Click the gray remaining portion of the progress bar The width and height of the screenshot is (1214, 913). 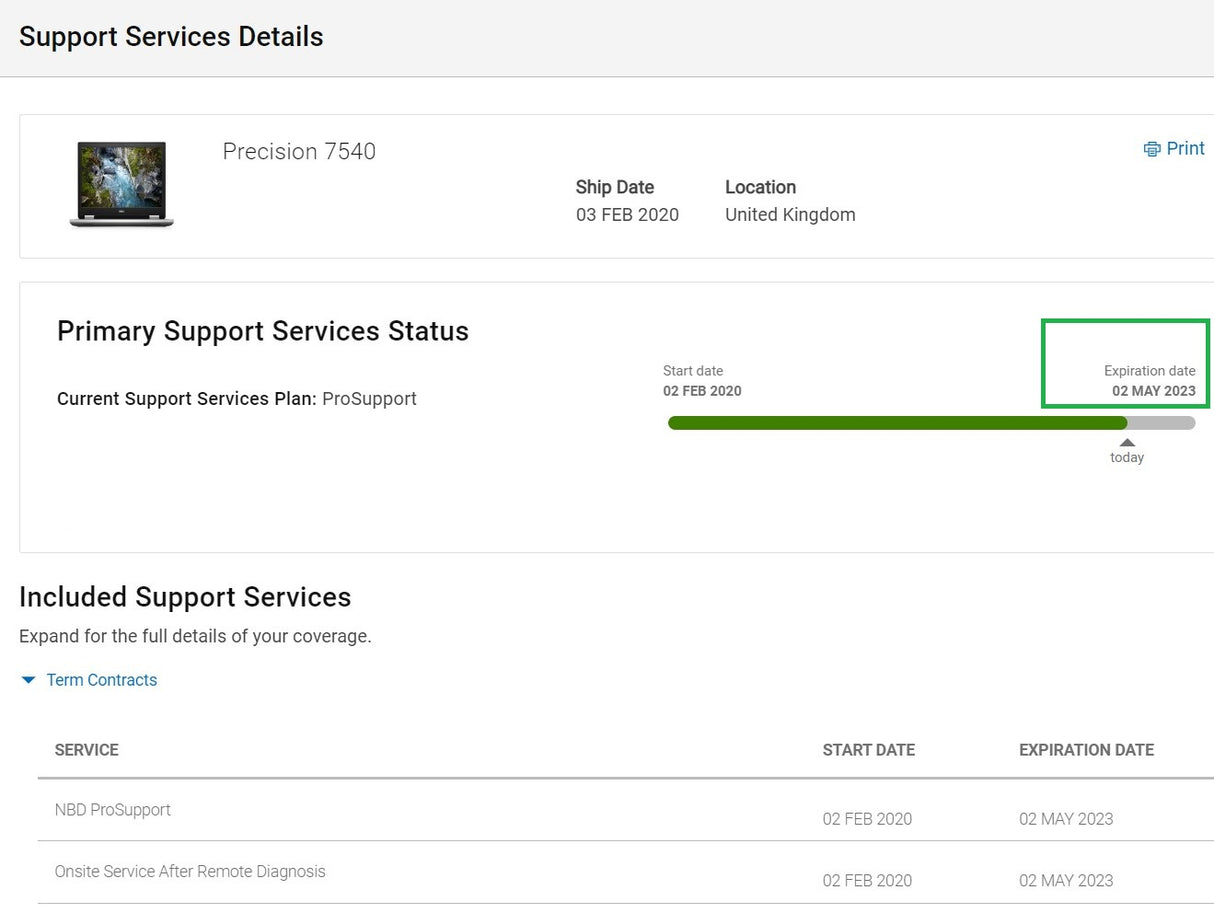1162,423
